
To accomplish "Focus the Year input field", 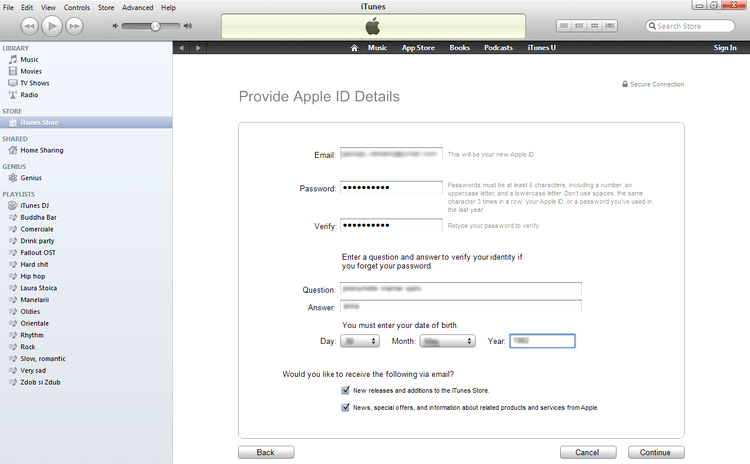I will click(x=542, y=341).
